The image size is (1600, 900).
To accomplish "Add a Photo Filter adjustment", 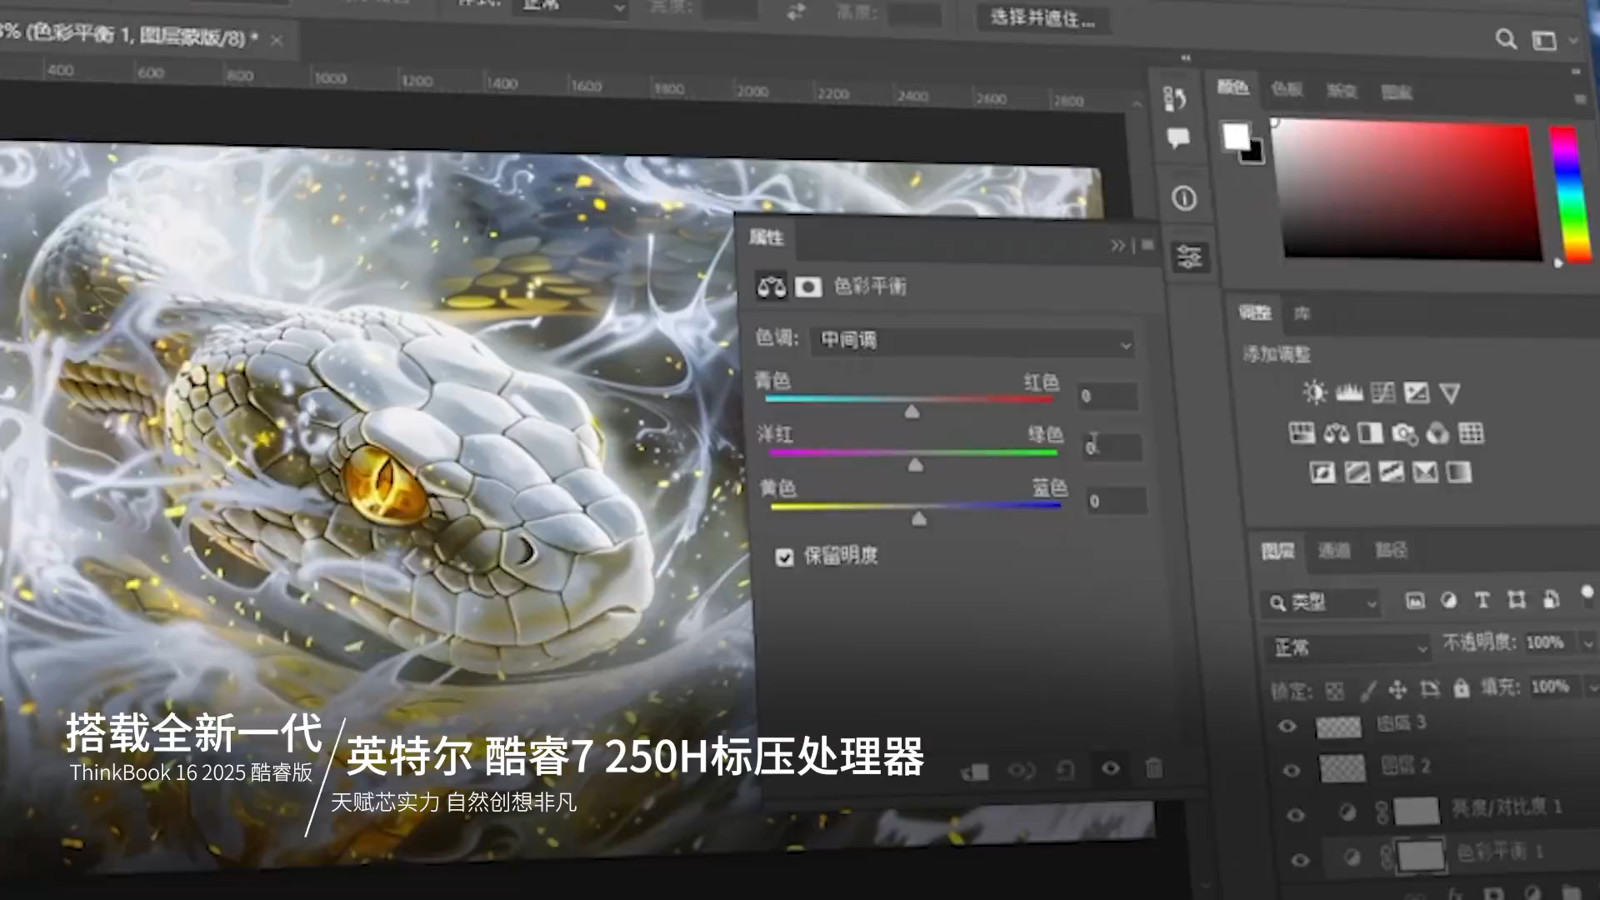I will click(1404, 433).
